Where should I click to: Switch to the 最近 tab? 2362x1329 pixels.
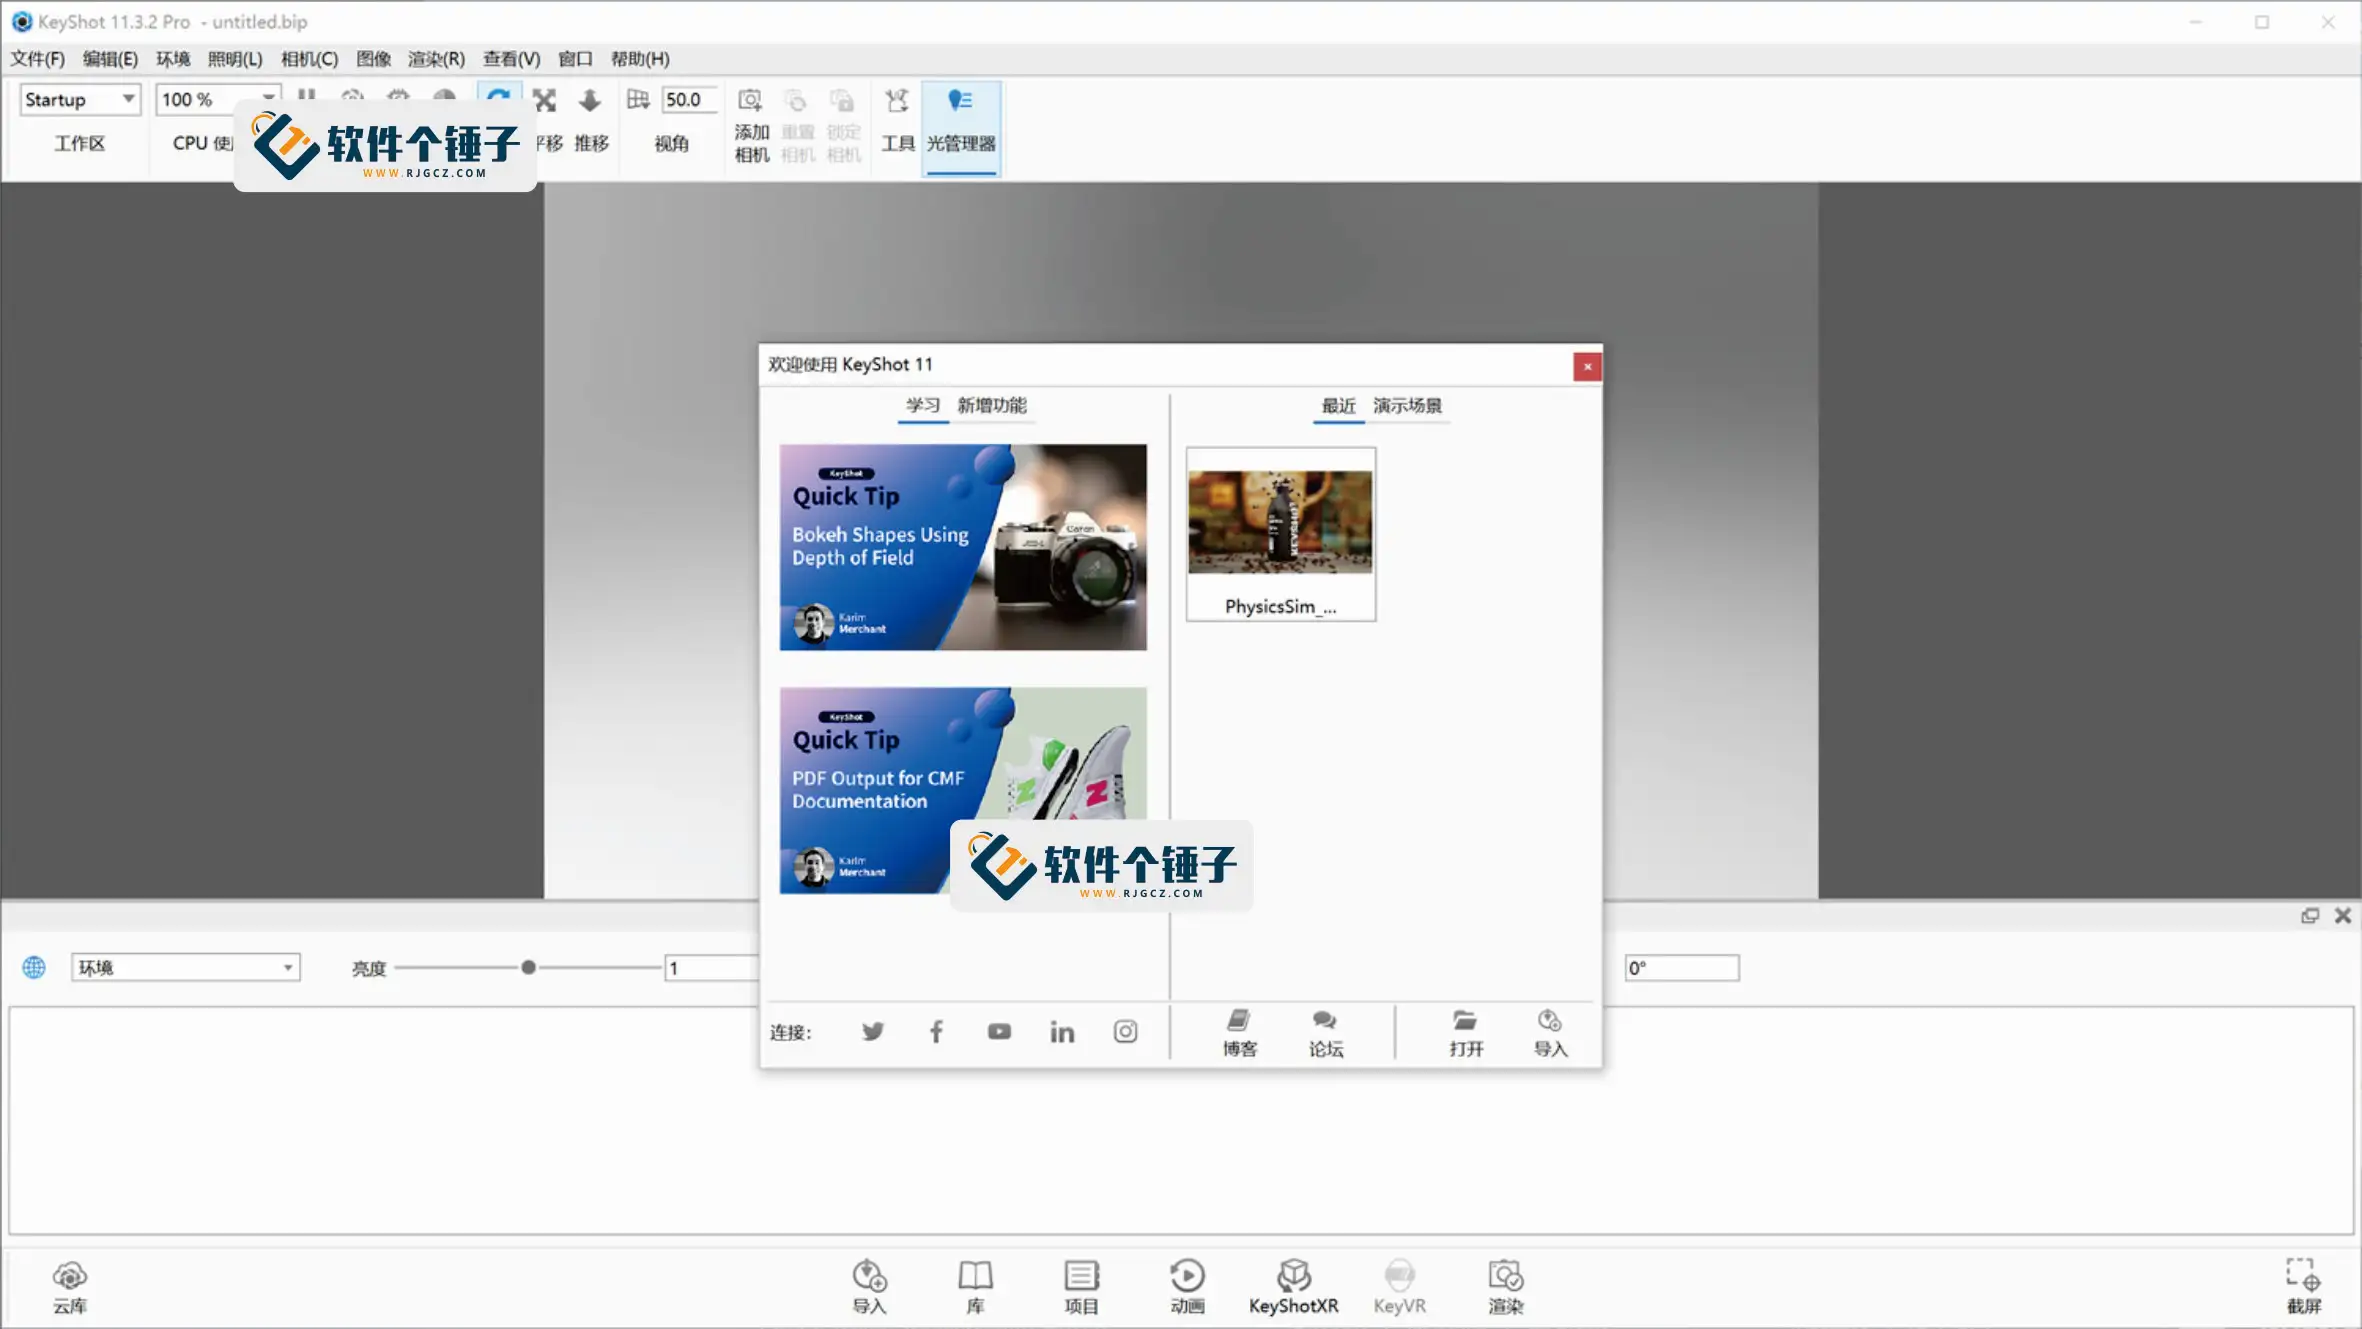pos(1339,406)
